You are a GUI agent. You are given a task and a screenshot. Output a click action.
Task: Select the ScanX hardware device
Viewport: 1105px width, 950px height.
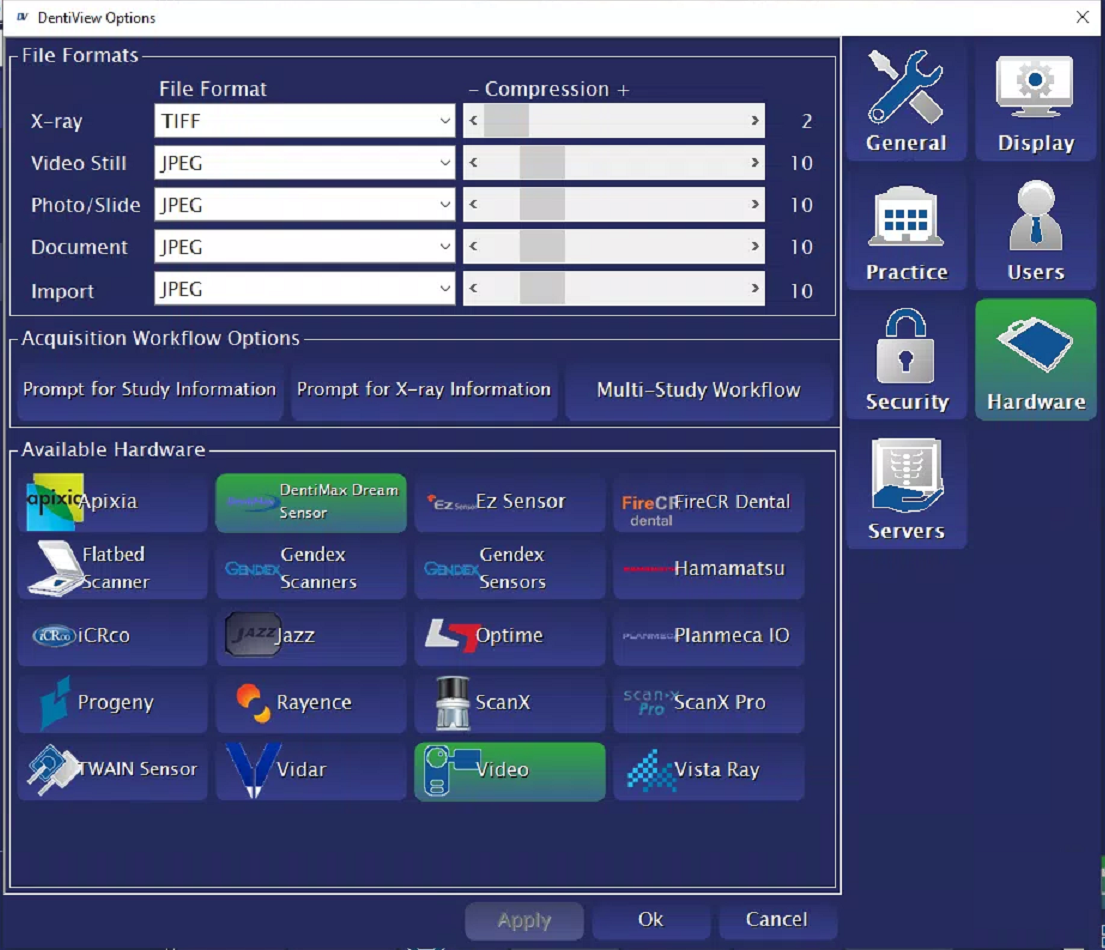pos(509,703)
